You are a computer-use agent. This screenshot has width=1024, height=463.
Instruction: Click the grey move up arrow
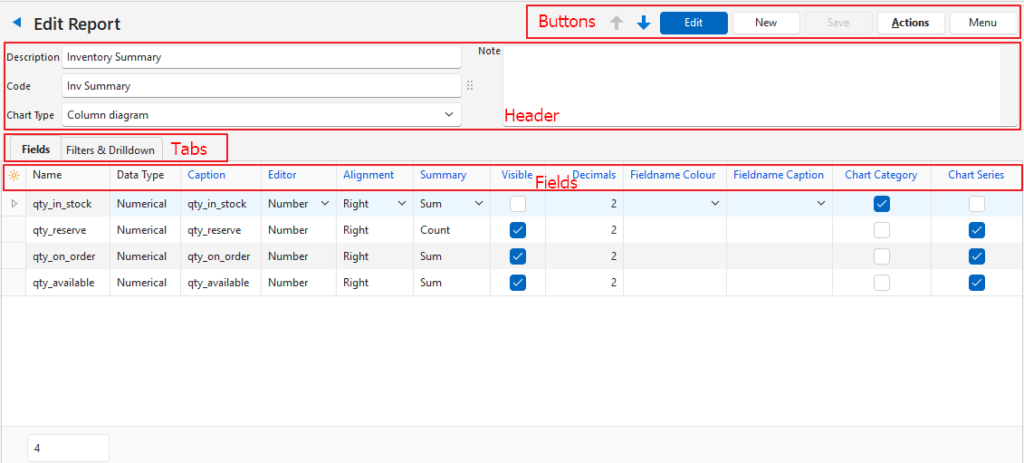pyautogui.click(x=616, y=23)
